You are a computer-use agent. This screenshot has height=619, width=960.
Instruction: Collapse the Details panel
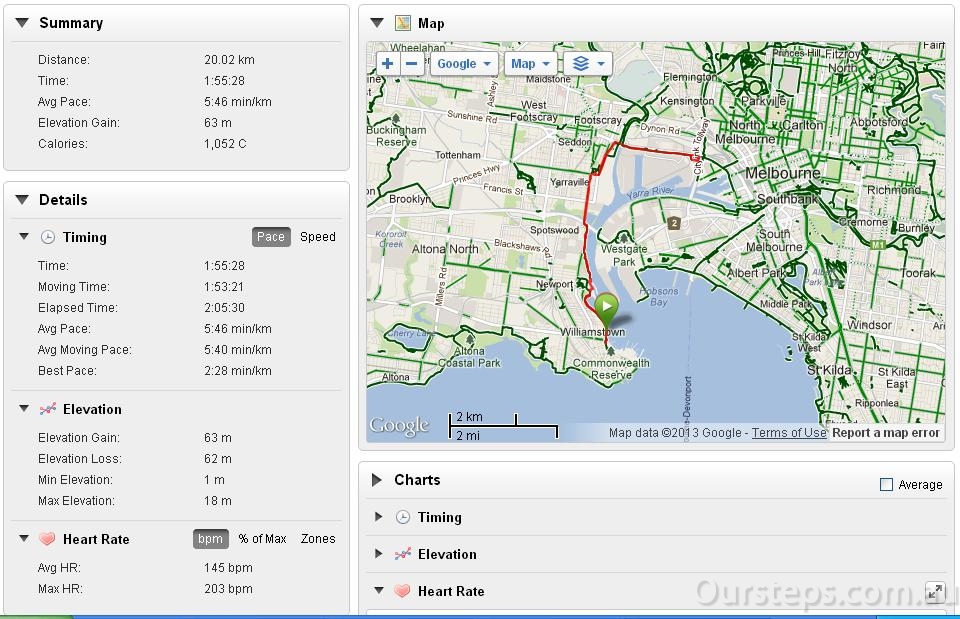click(22, 200)
